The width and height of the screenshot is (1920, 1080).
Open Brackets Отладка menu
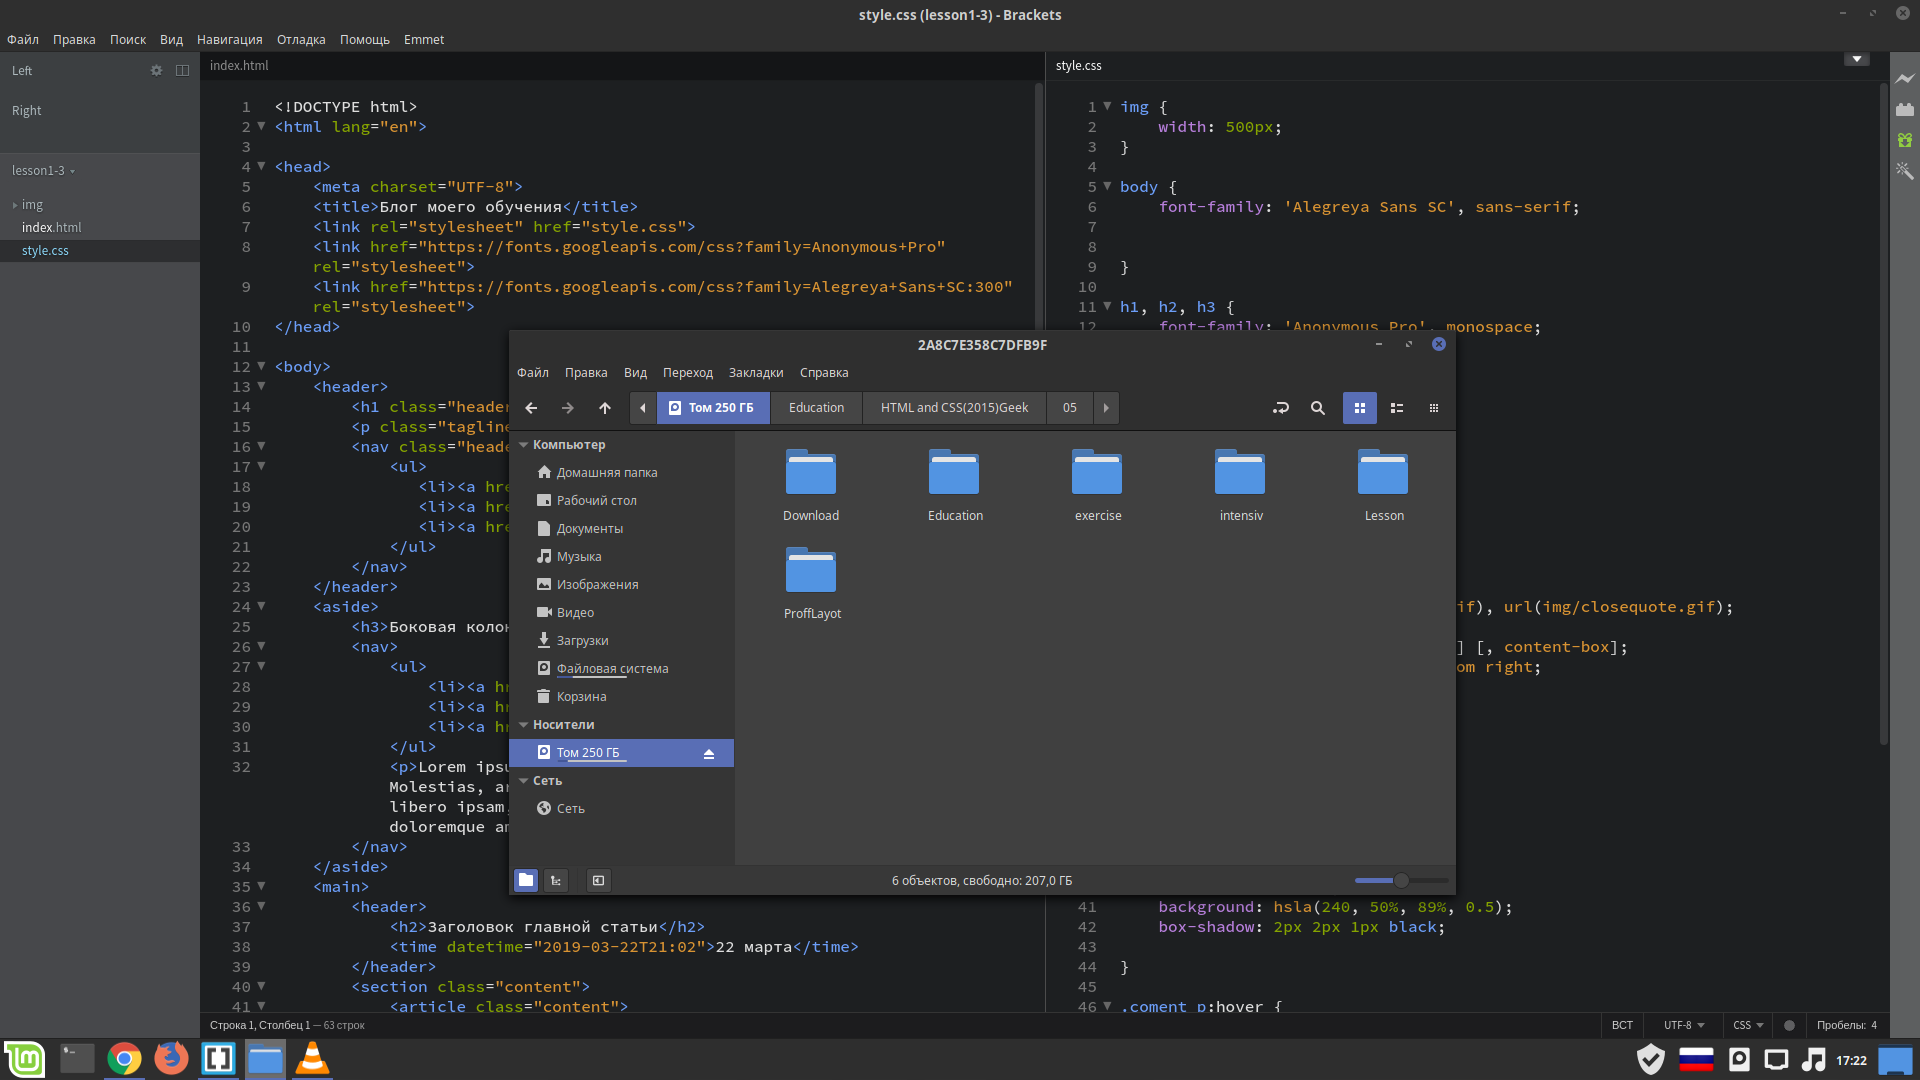tap(301, 40)
